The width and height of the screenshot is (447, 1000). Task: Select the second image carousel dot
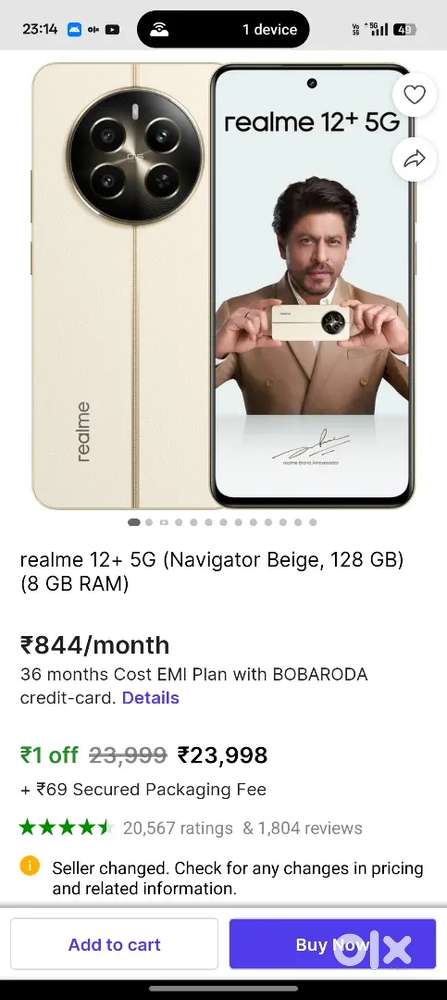pos(149,522)
